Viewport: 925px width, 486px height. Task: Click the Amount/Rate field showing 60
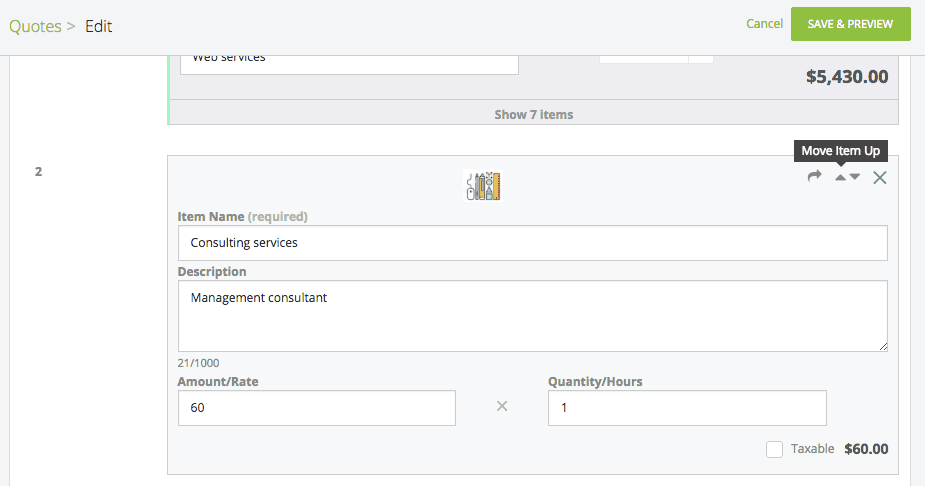(316, 408)
